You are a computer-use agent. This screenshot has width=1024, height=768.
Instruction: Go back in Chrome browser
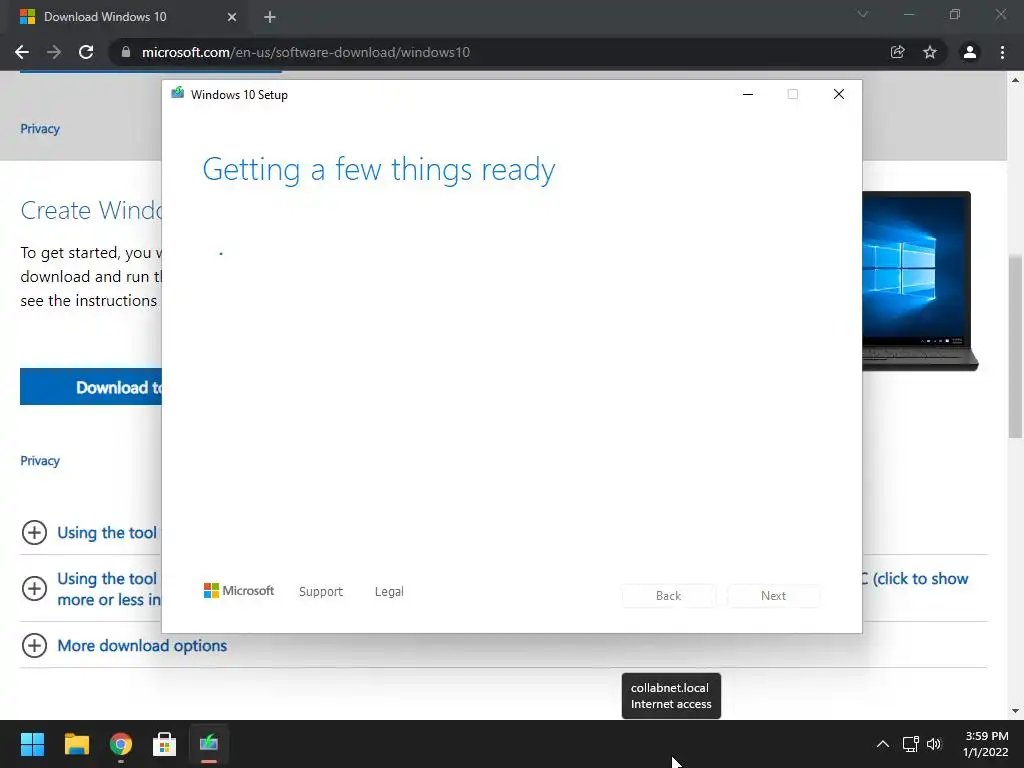pos(22,52)
